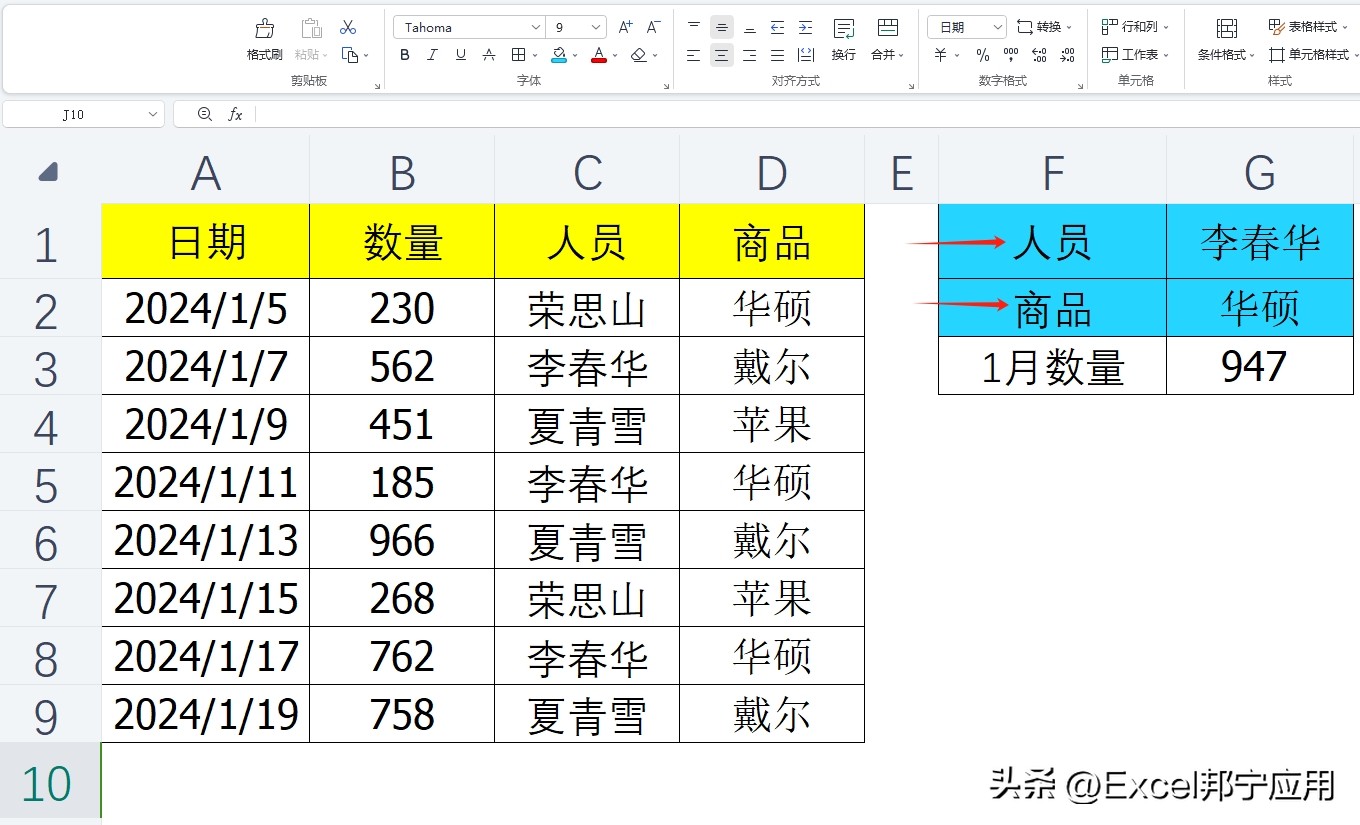The height and width of the screenshot is (825, 1360).
Task: Click the decrease decimal places icon
Action: tap(1068, 55)
